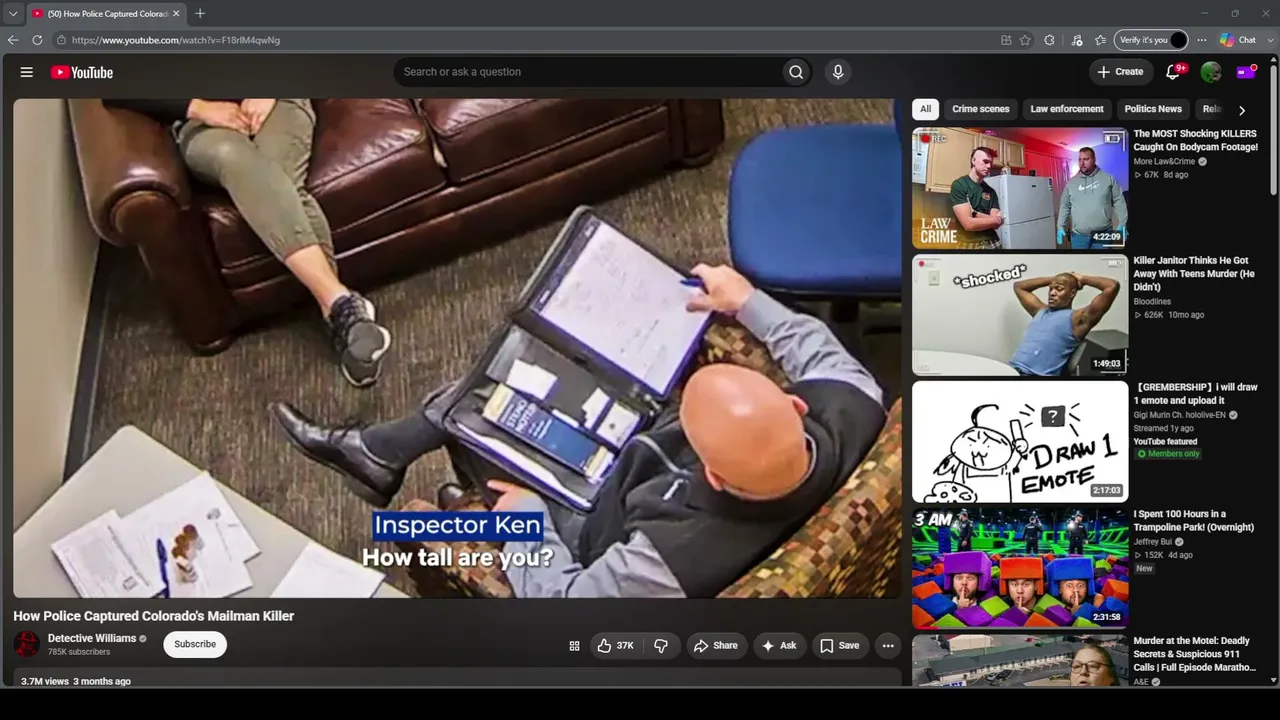Click the Create button
Viewport: 1280px width, 720px height.
point(1120,72)
